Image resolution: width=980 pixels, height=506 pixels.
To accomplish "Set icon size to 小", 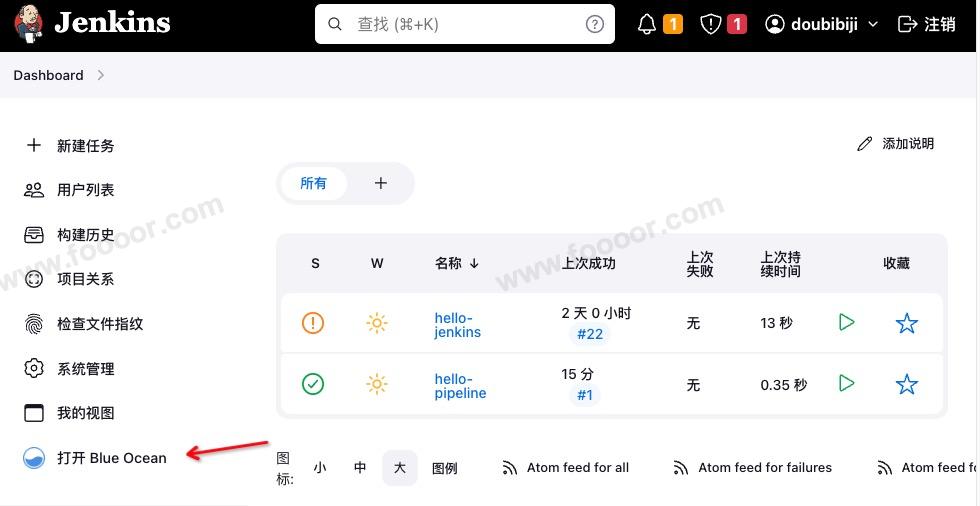I will pyautogui.click(x=320, y=468).
